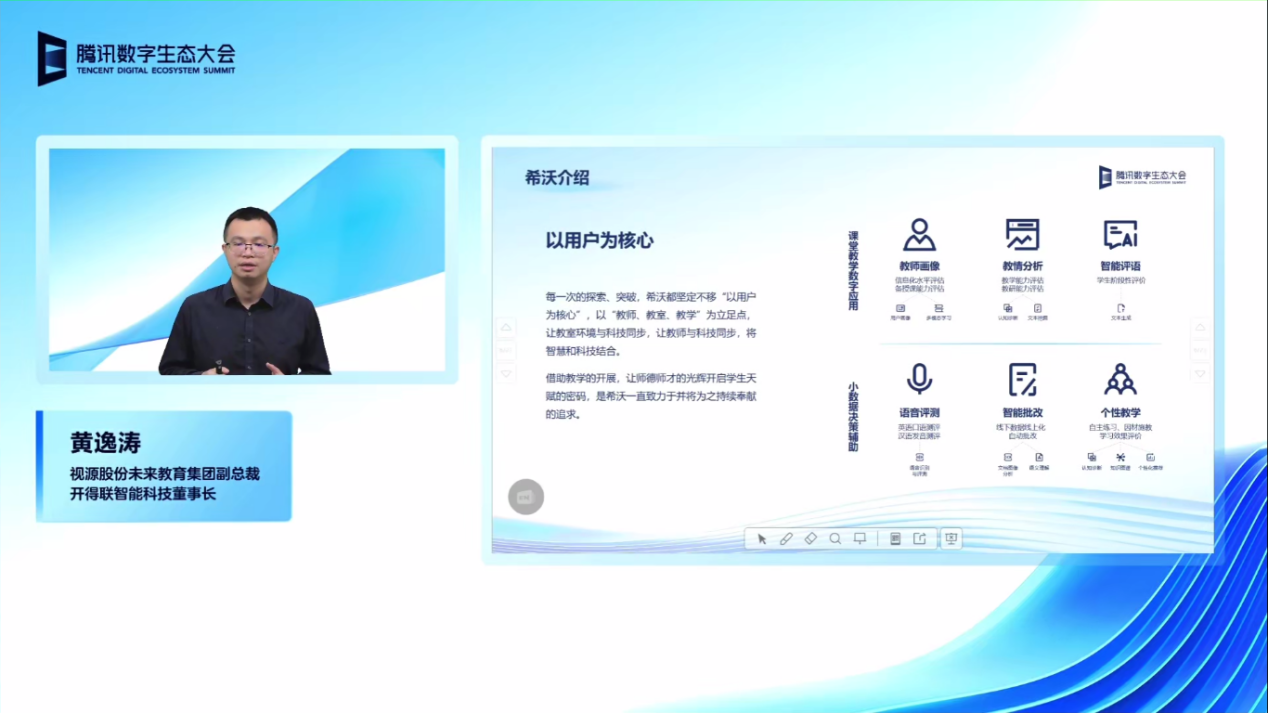Screen dimensions: 1268x713
Task: Click the 教师画像 person icon
Action: (x=919, y=235)
